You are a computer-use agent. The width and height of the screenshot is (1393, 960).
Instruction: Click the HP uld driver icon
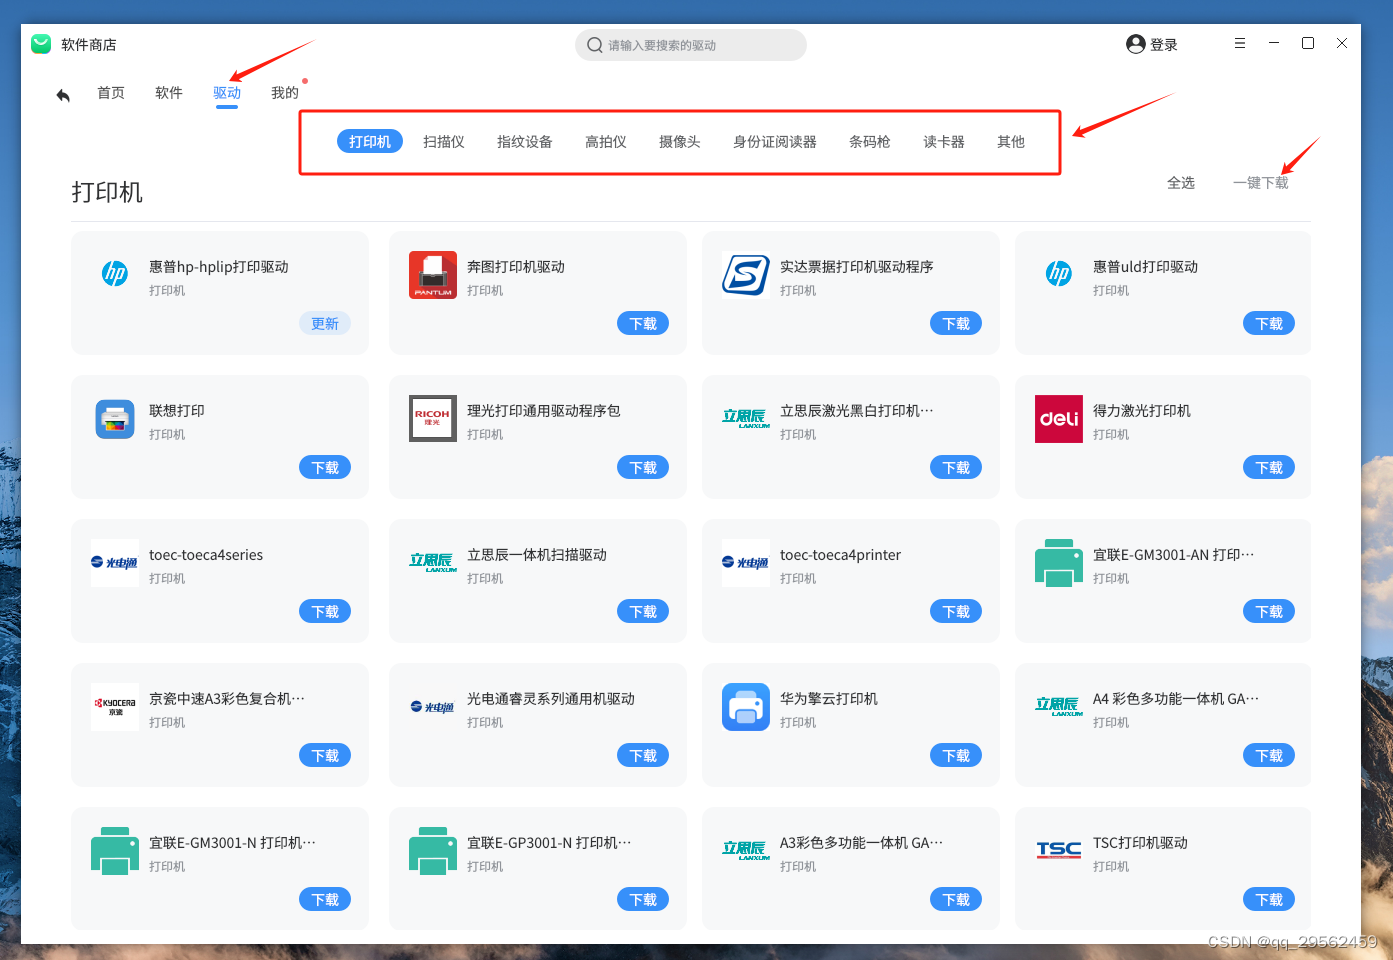point(1059,274)
